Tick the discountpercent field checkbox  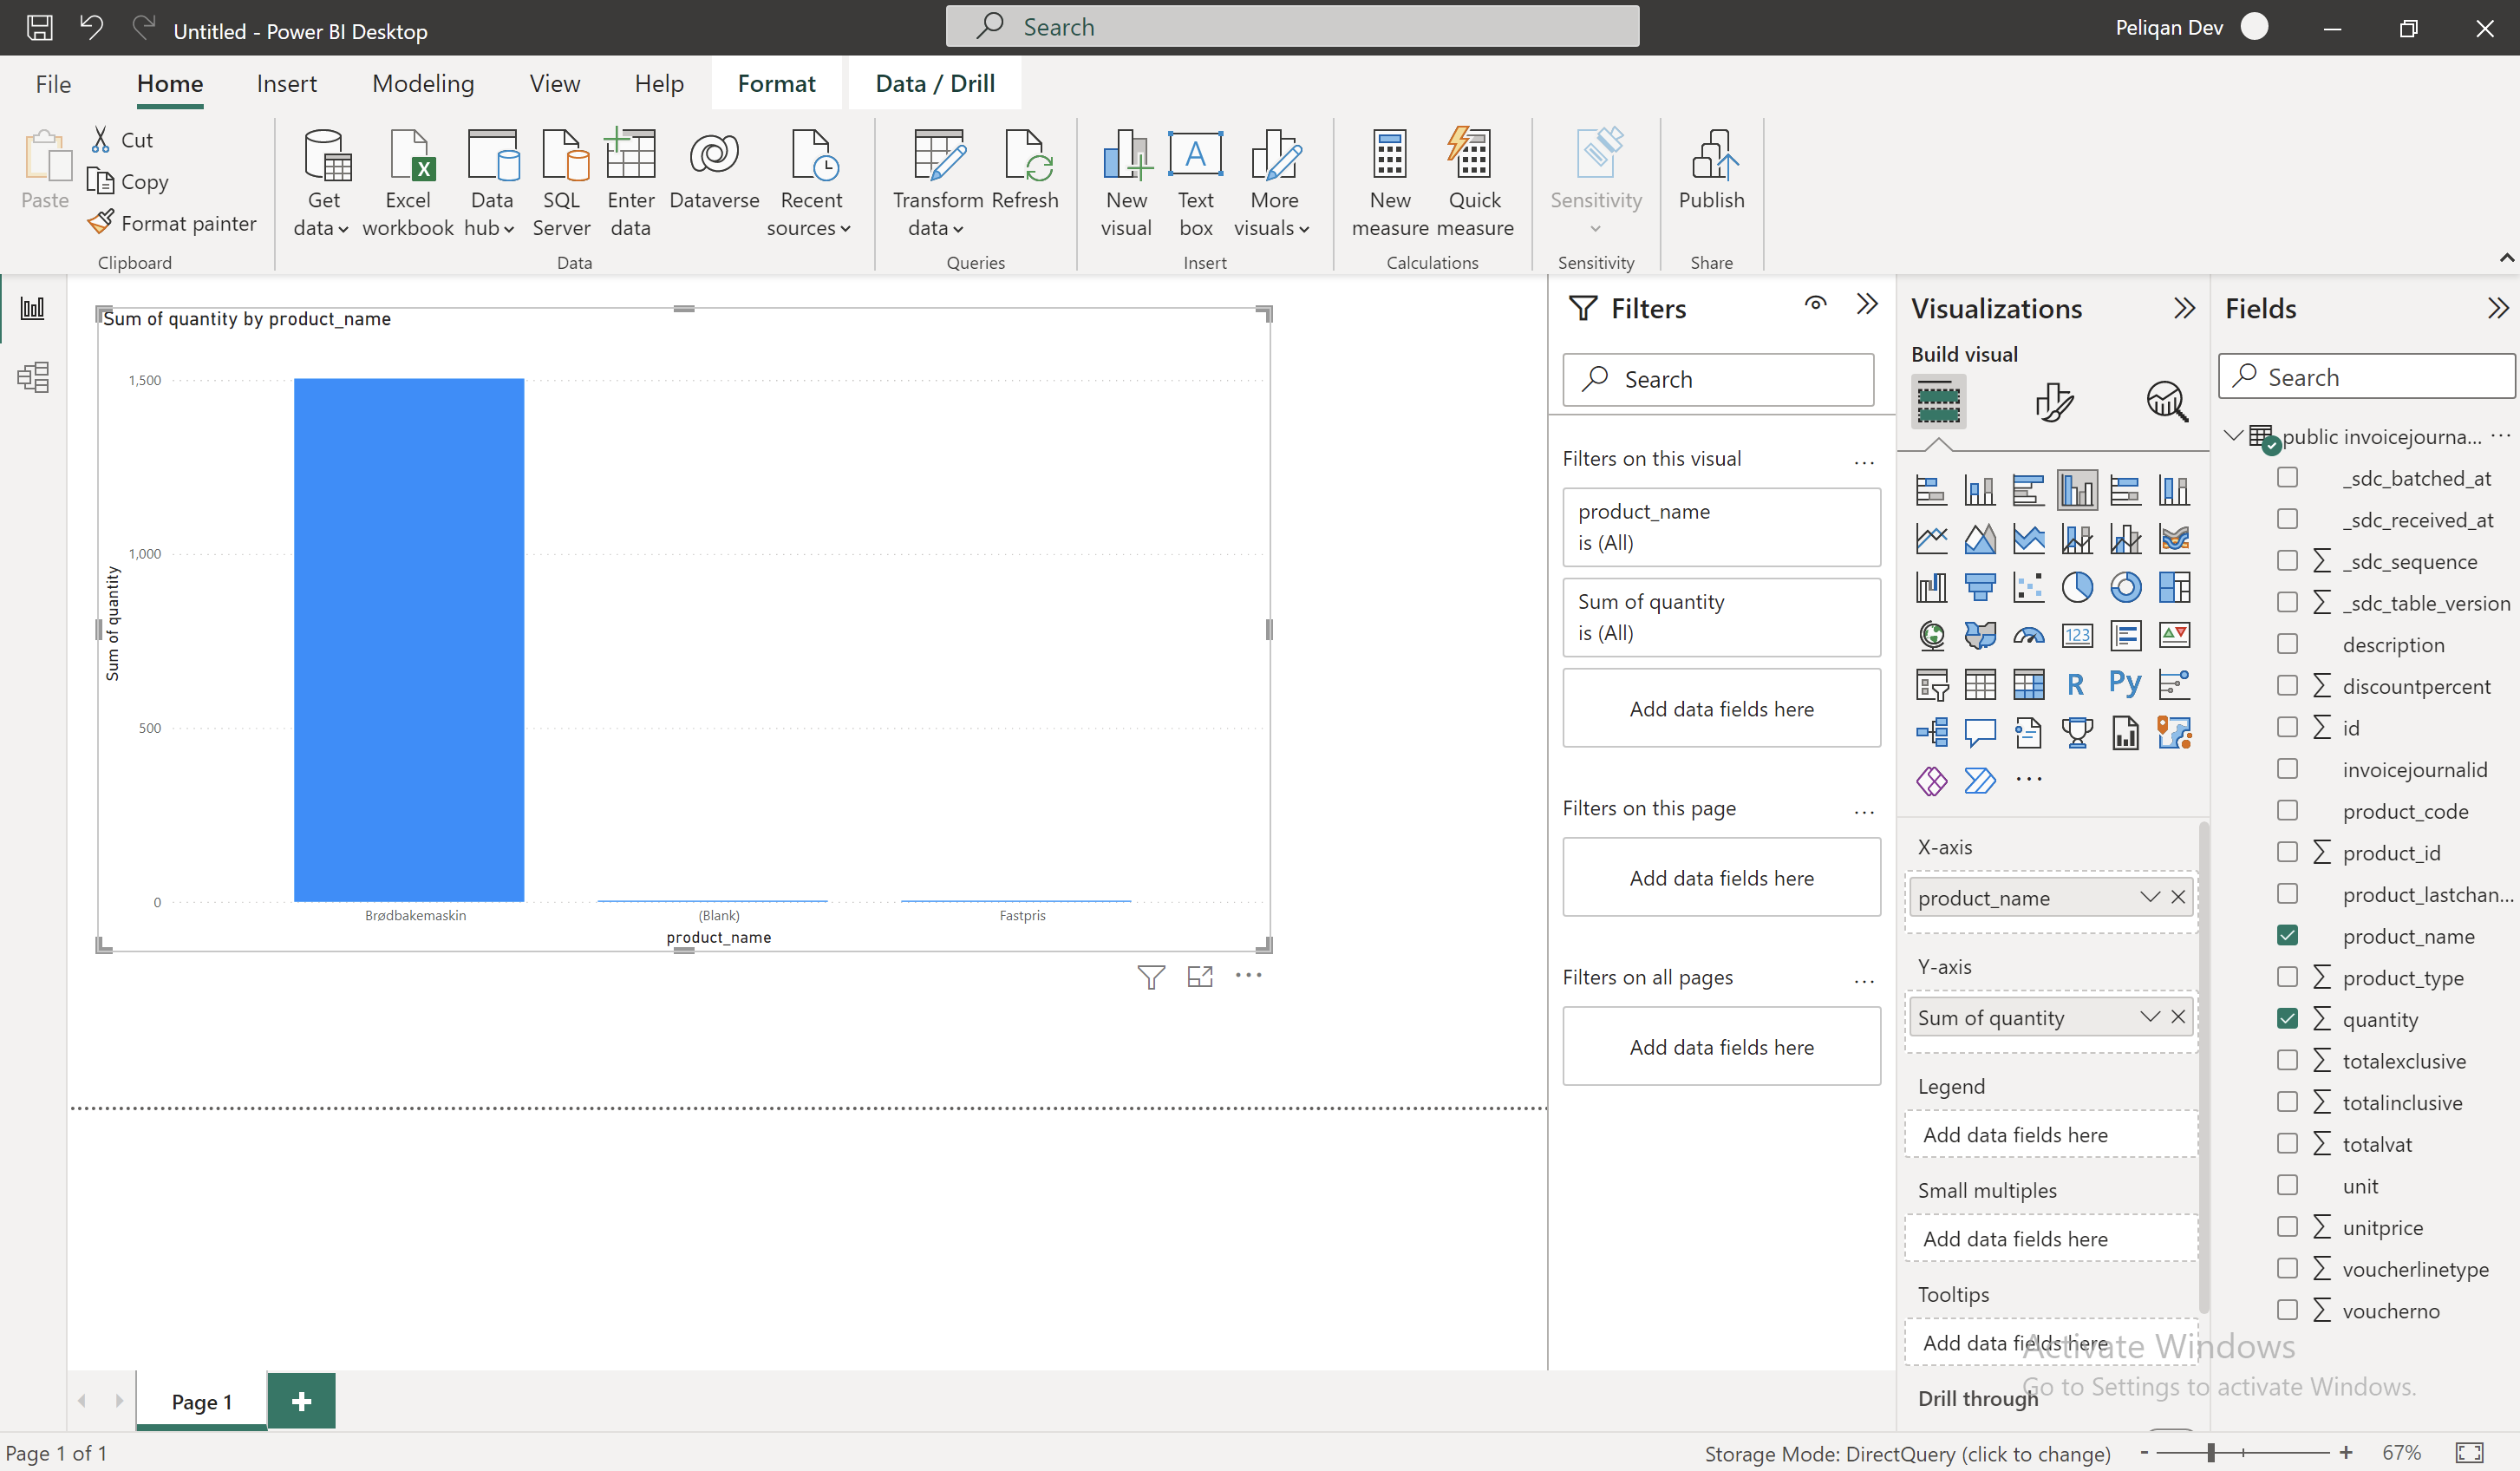click(2287, 685)
